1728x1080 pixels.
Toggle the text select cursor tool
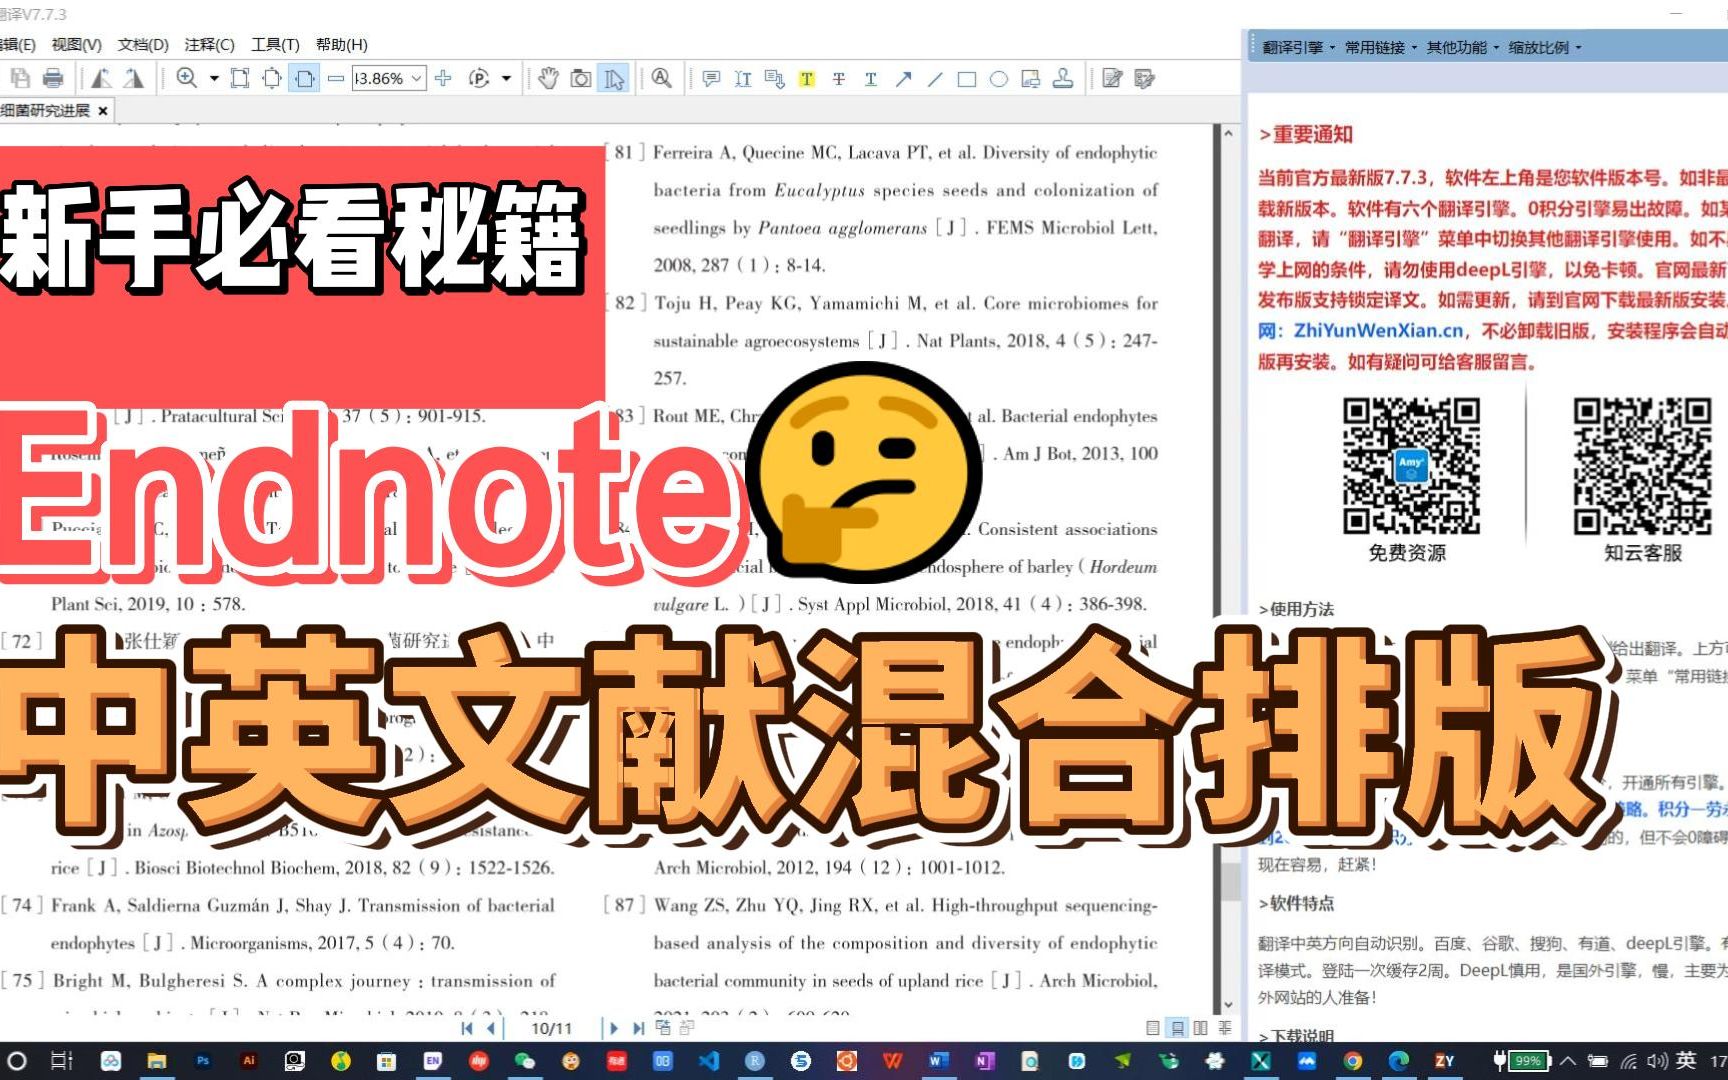[613, 78]
